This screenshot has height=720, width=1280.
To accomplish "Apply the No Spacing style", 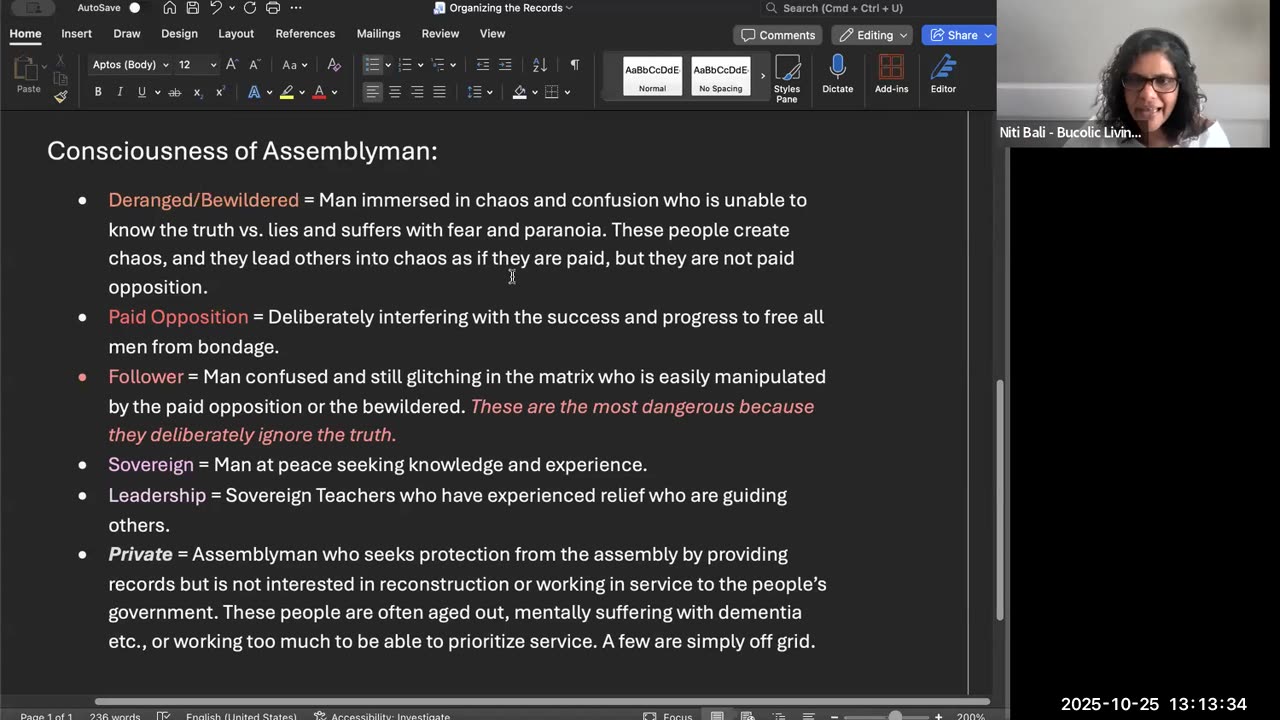I will tap(720, 76).
